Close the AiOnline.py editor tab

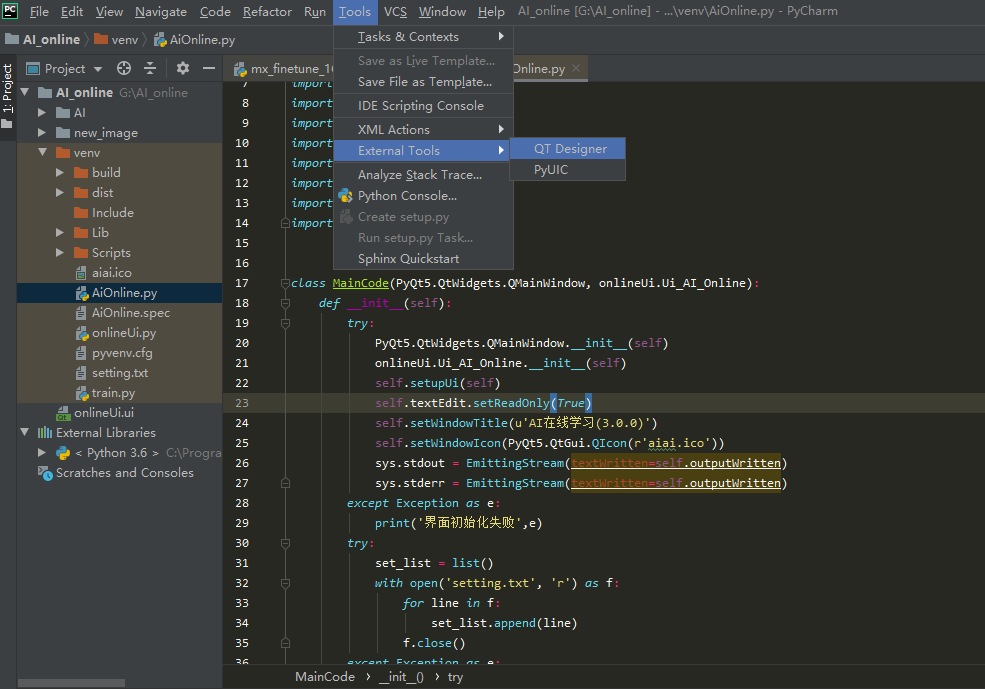click(x=576, y=68)
